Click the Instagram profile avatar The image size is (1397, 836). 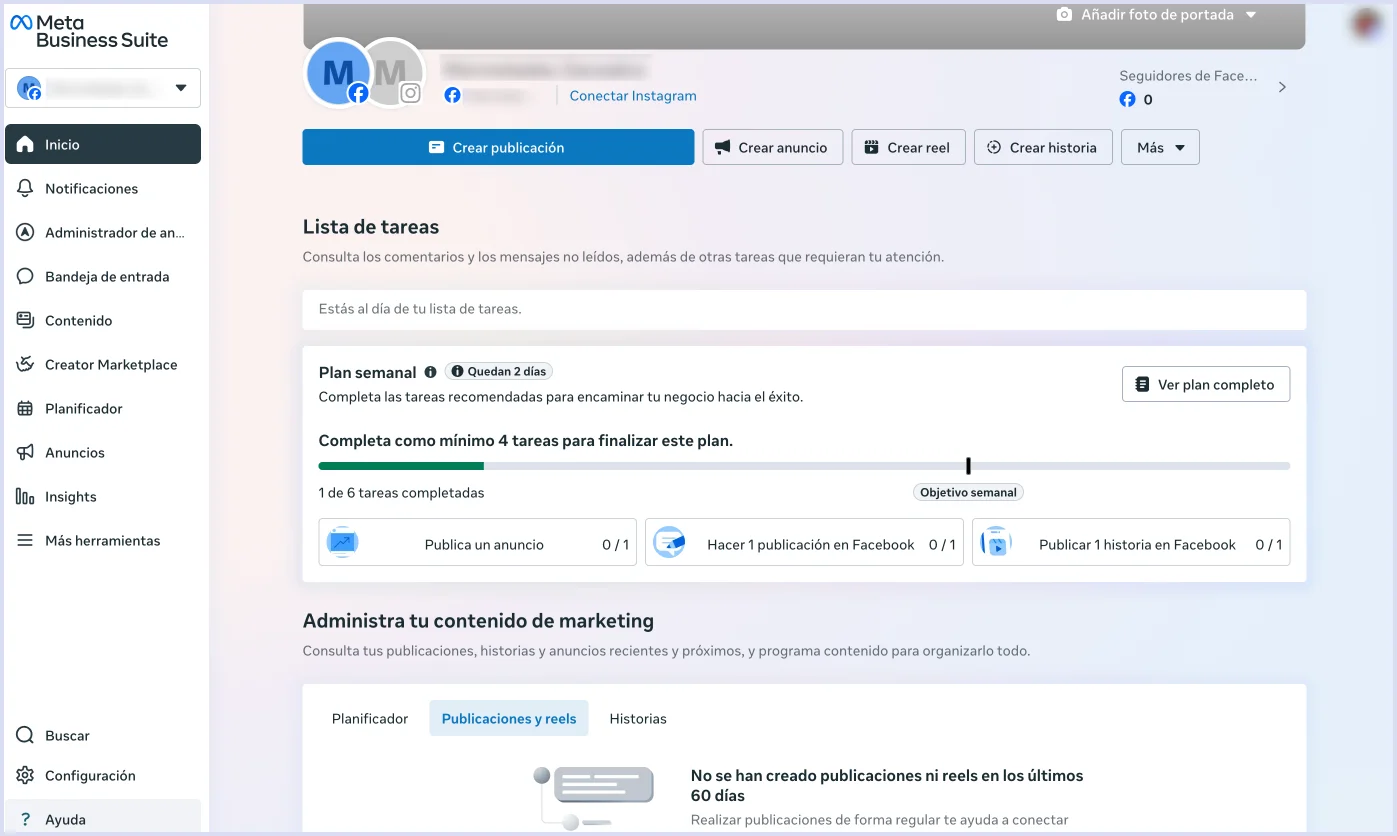pyautogui.click(x=395, y=72)
